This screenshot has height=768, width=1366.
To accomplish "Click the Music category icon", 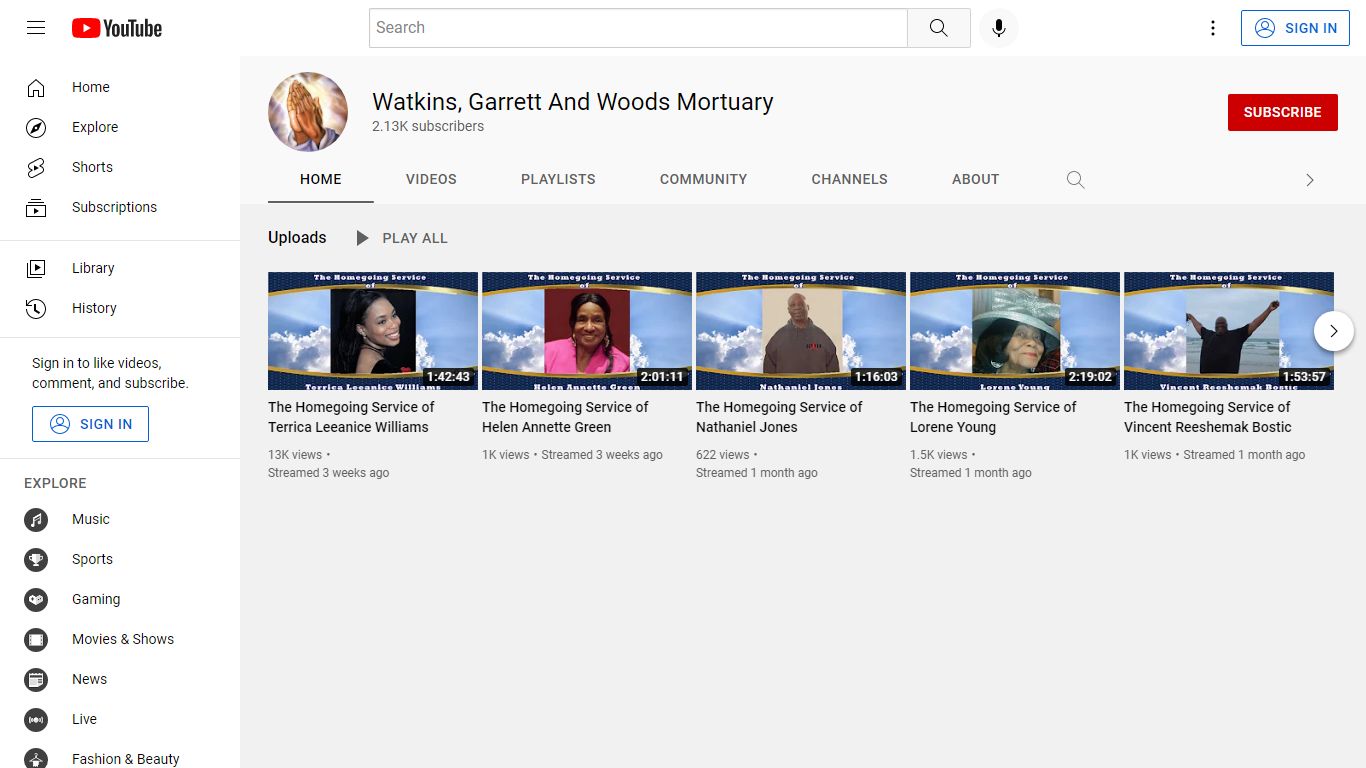I will pos(36,520).
